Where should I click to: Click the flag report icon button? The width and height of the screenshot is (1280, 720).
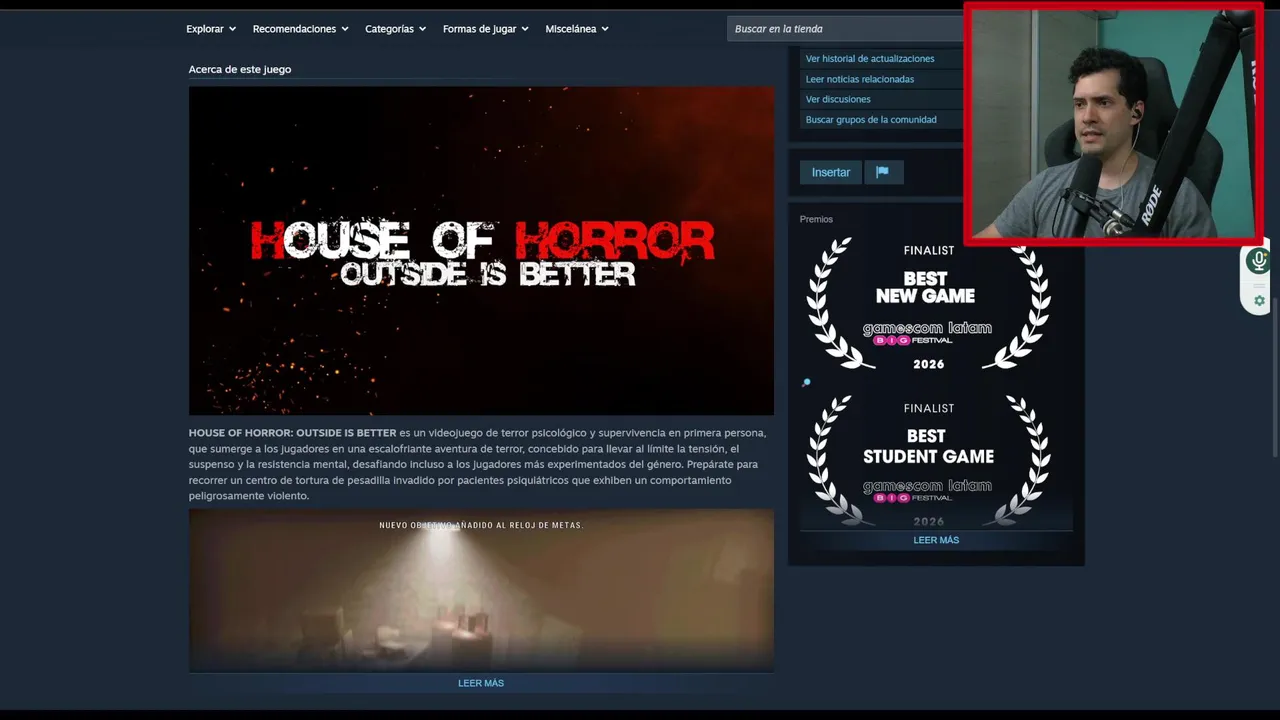pos(883,172)
